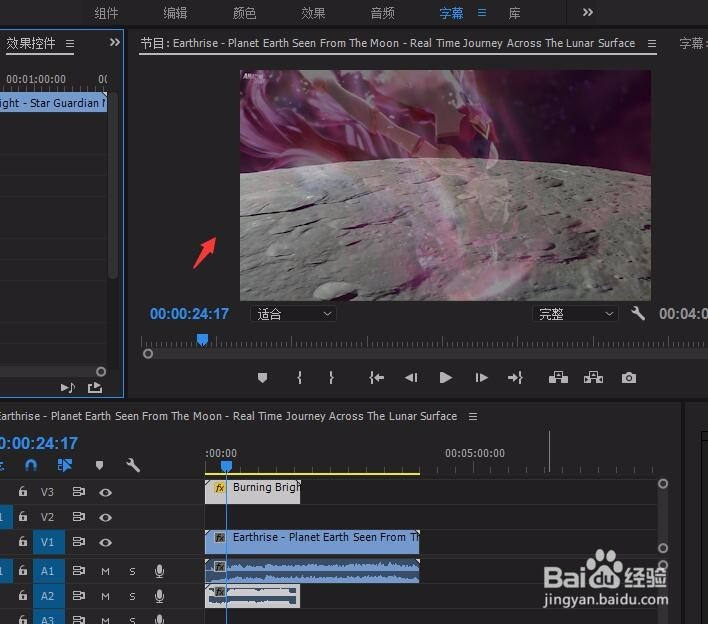708x624 pixels.
Task: Open timeline sequence panel menu
Action: [473, 416]
